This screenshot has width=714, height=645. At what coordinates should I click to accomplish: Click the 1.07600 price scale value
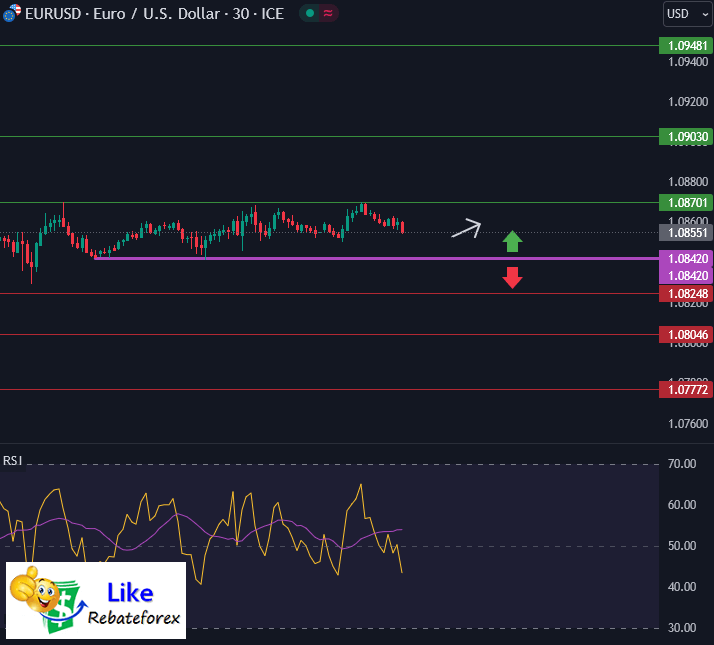click(688, 424)
